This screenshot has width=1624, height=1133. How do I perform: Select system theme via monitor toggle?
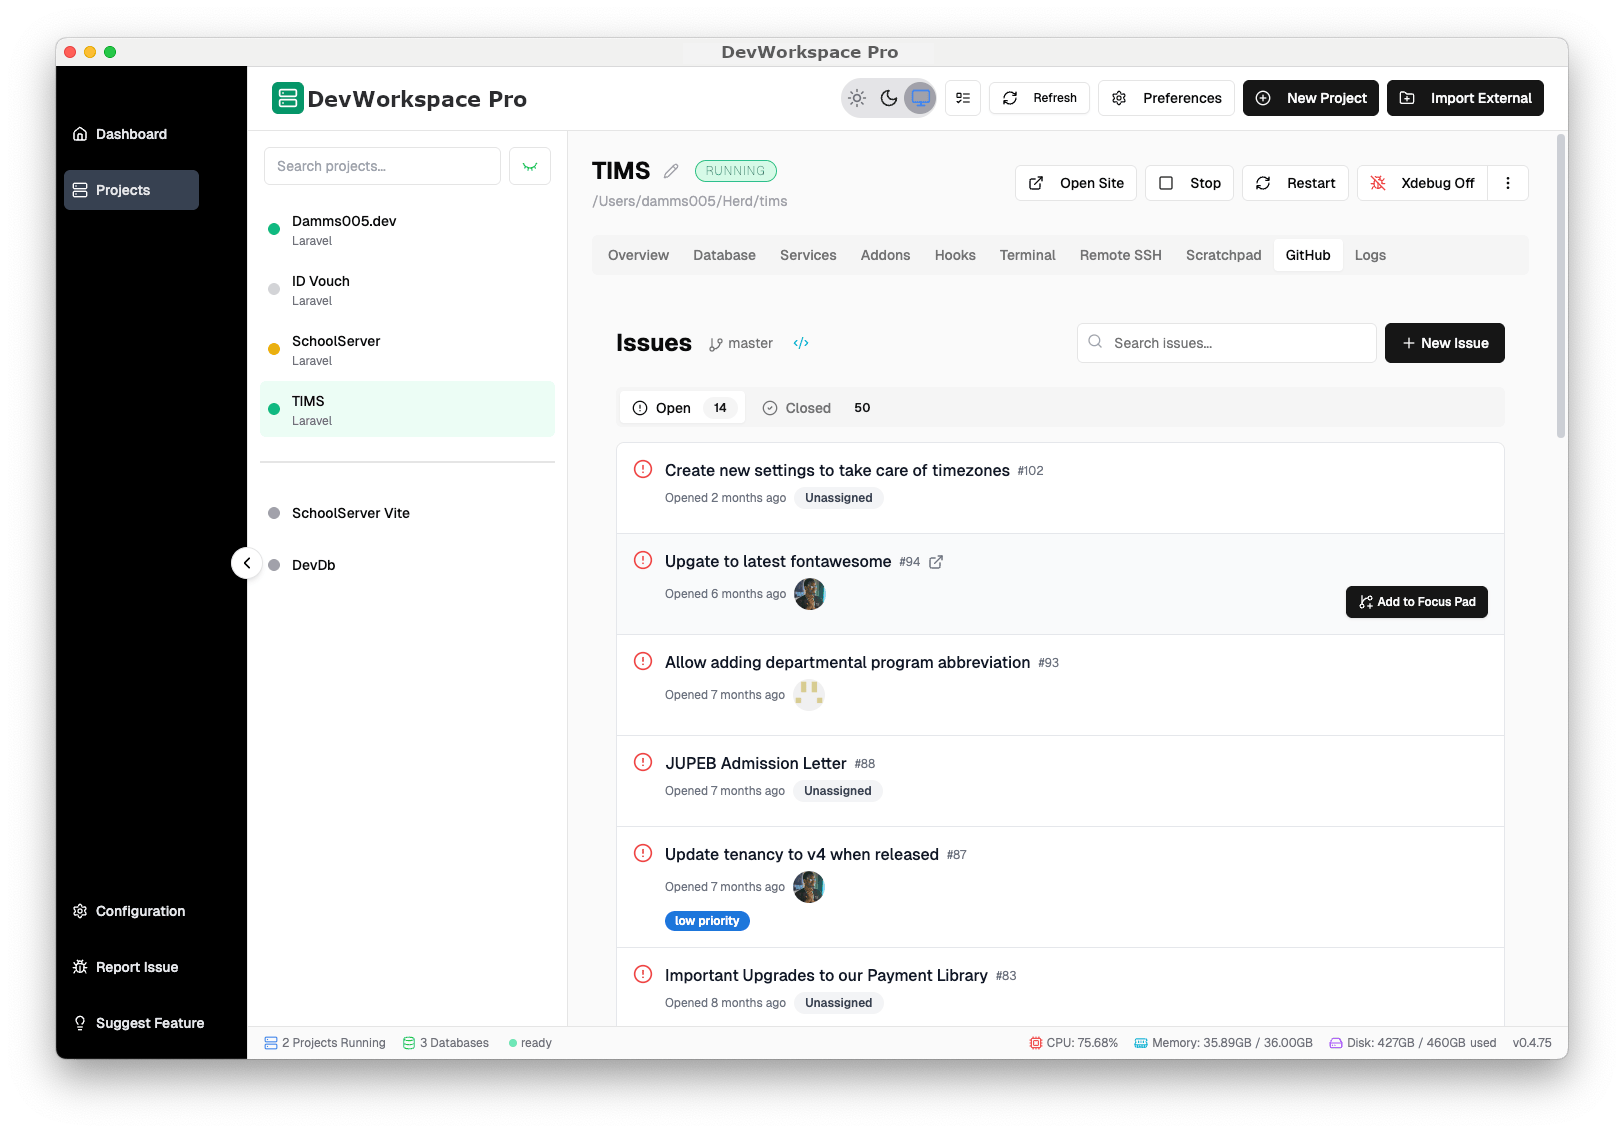tap(920, 98)
